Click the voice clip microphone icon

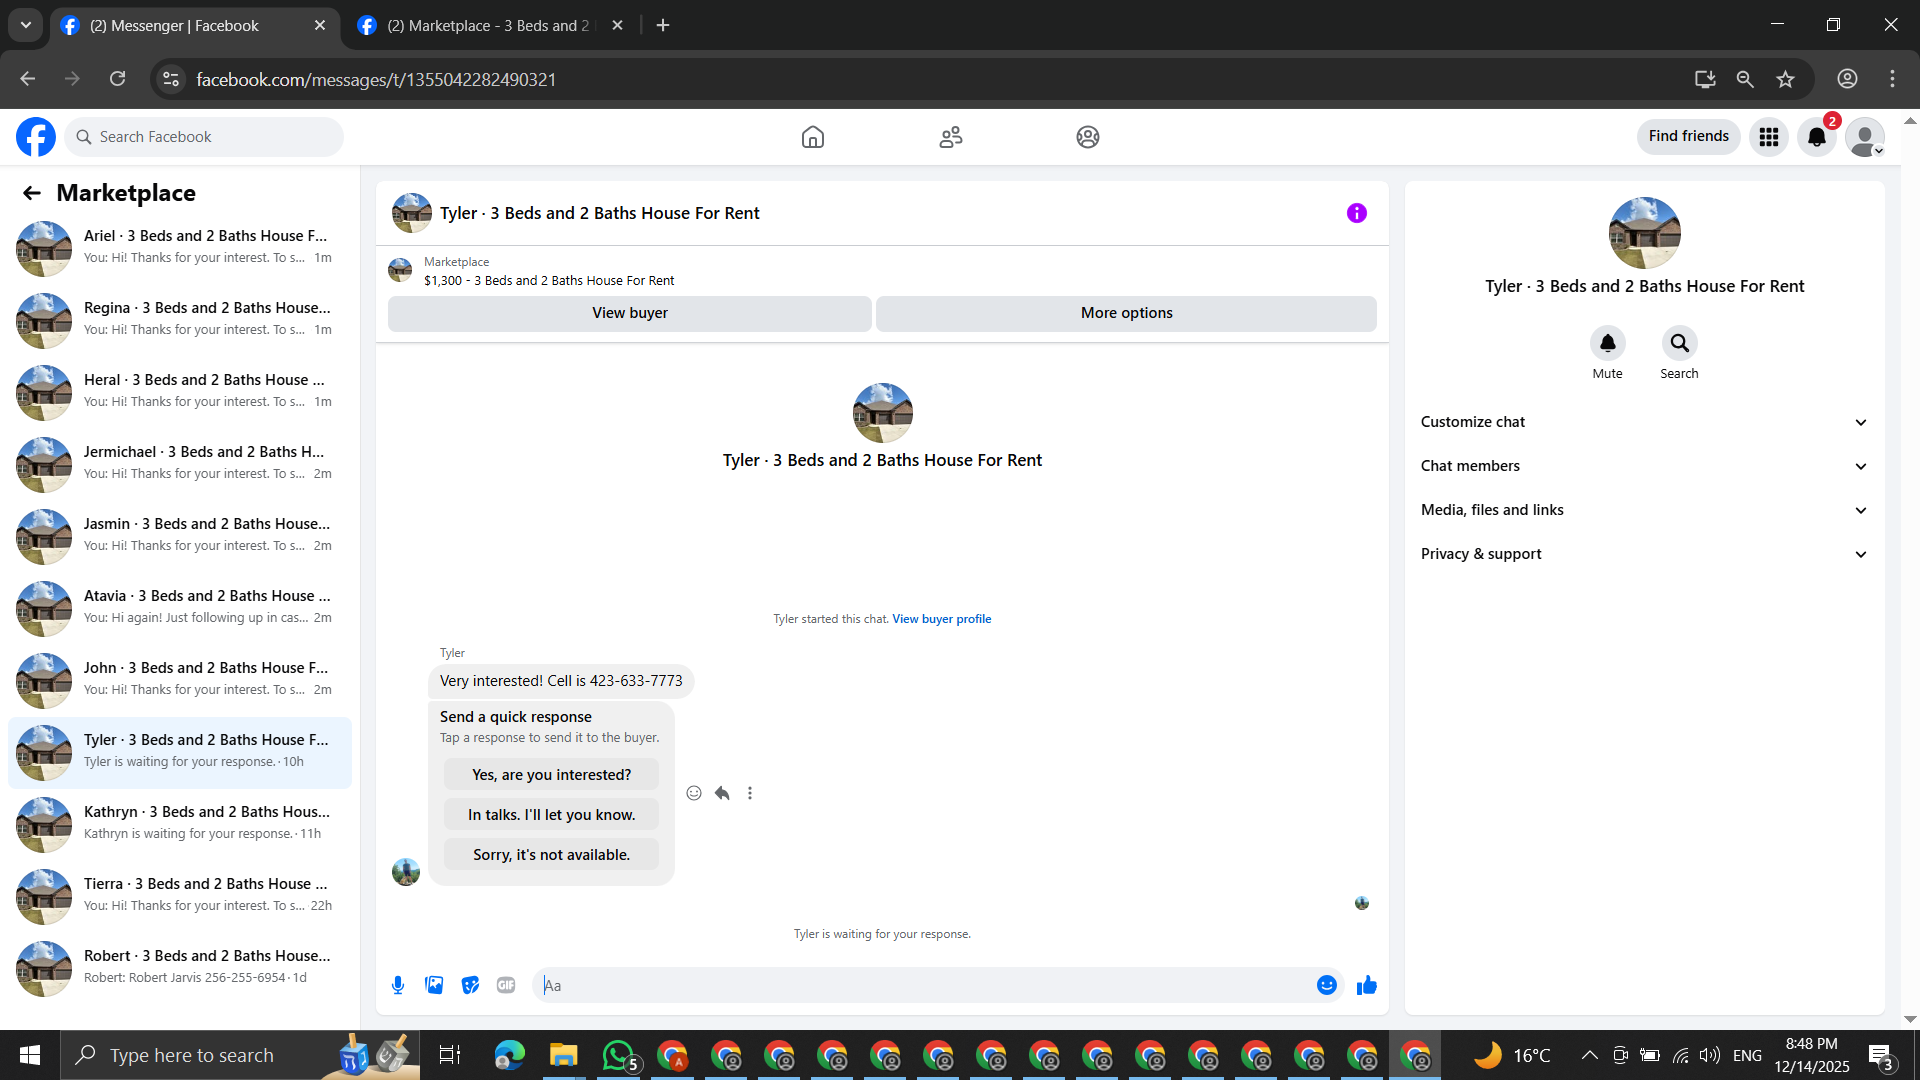pyautogui.click(x=398, y=985)
